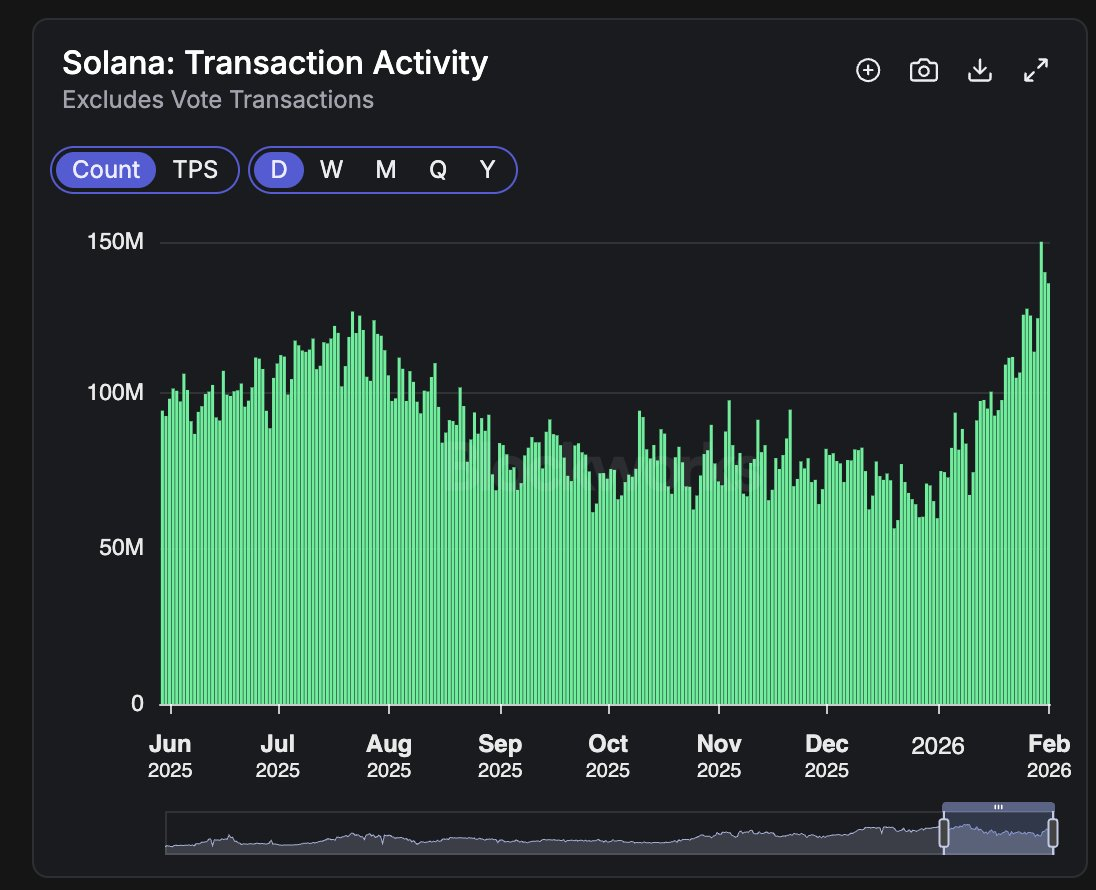Click the unselected area of the overview minimap
1096x890 pixels.
pos(550,835)
